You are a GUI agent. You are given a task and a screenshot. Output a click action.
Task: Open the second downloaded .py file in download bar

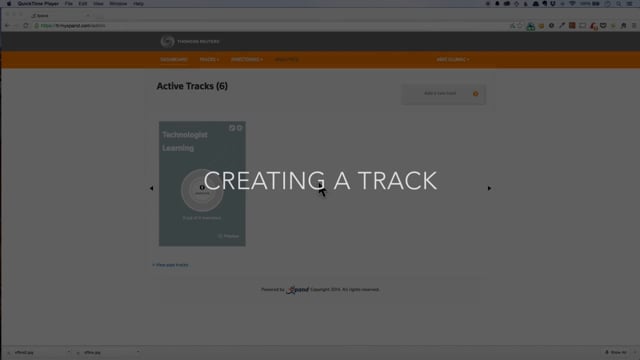click(92, 352)
